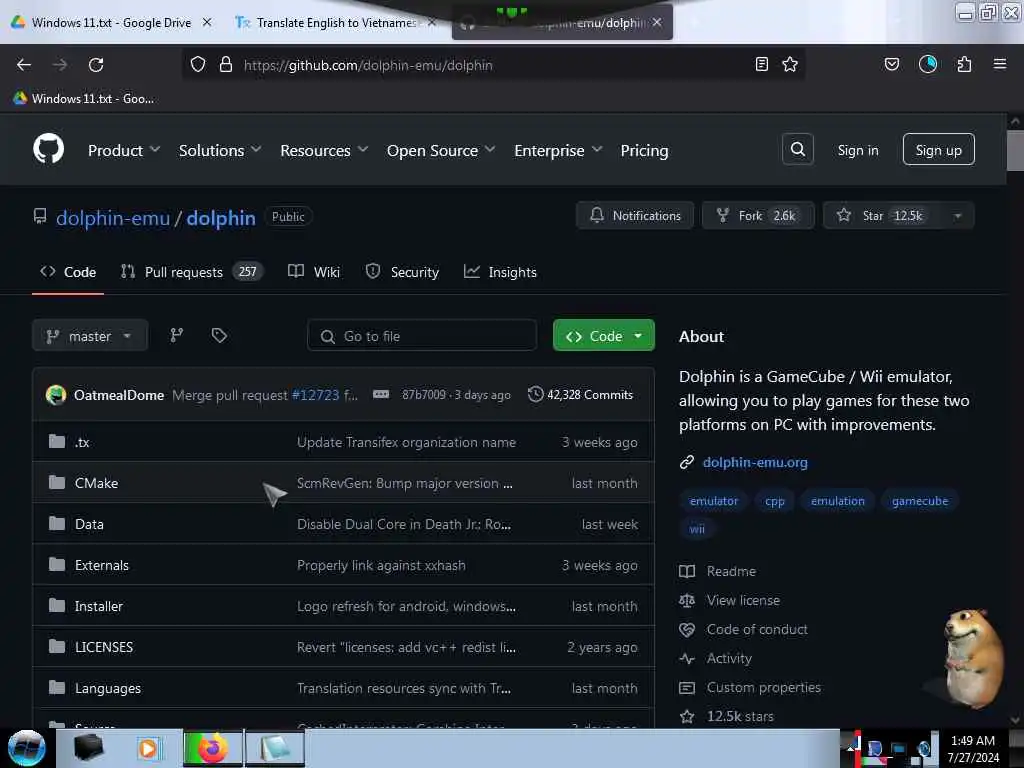
Task: Open the Firefox hamburger menu
Action: click(999, 64)
